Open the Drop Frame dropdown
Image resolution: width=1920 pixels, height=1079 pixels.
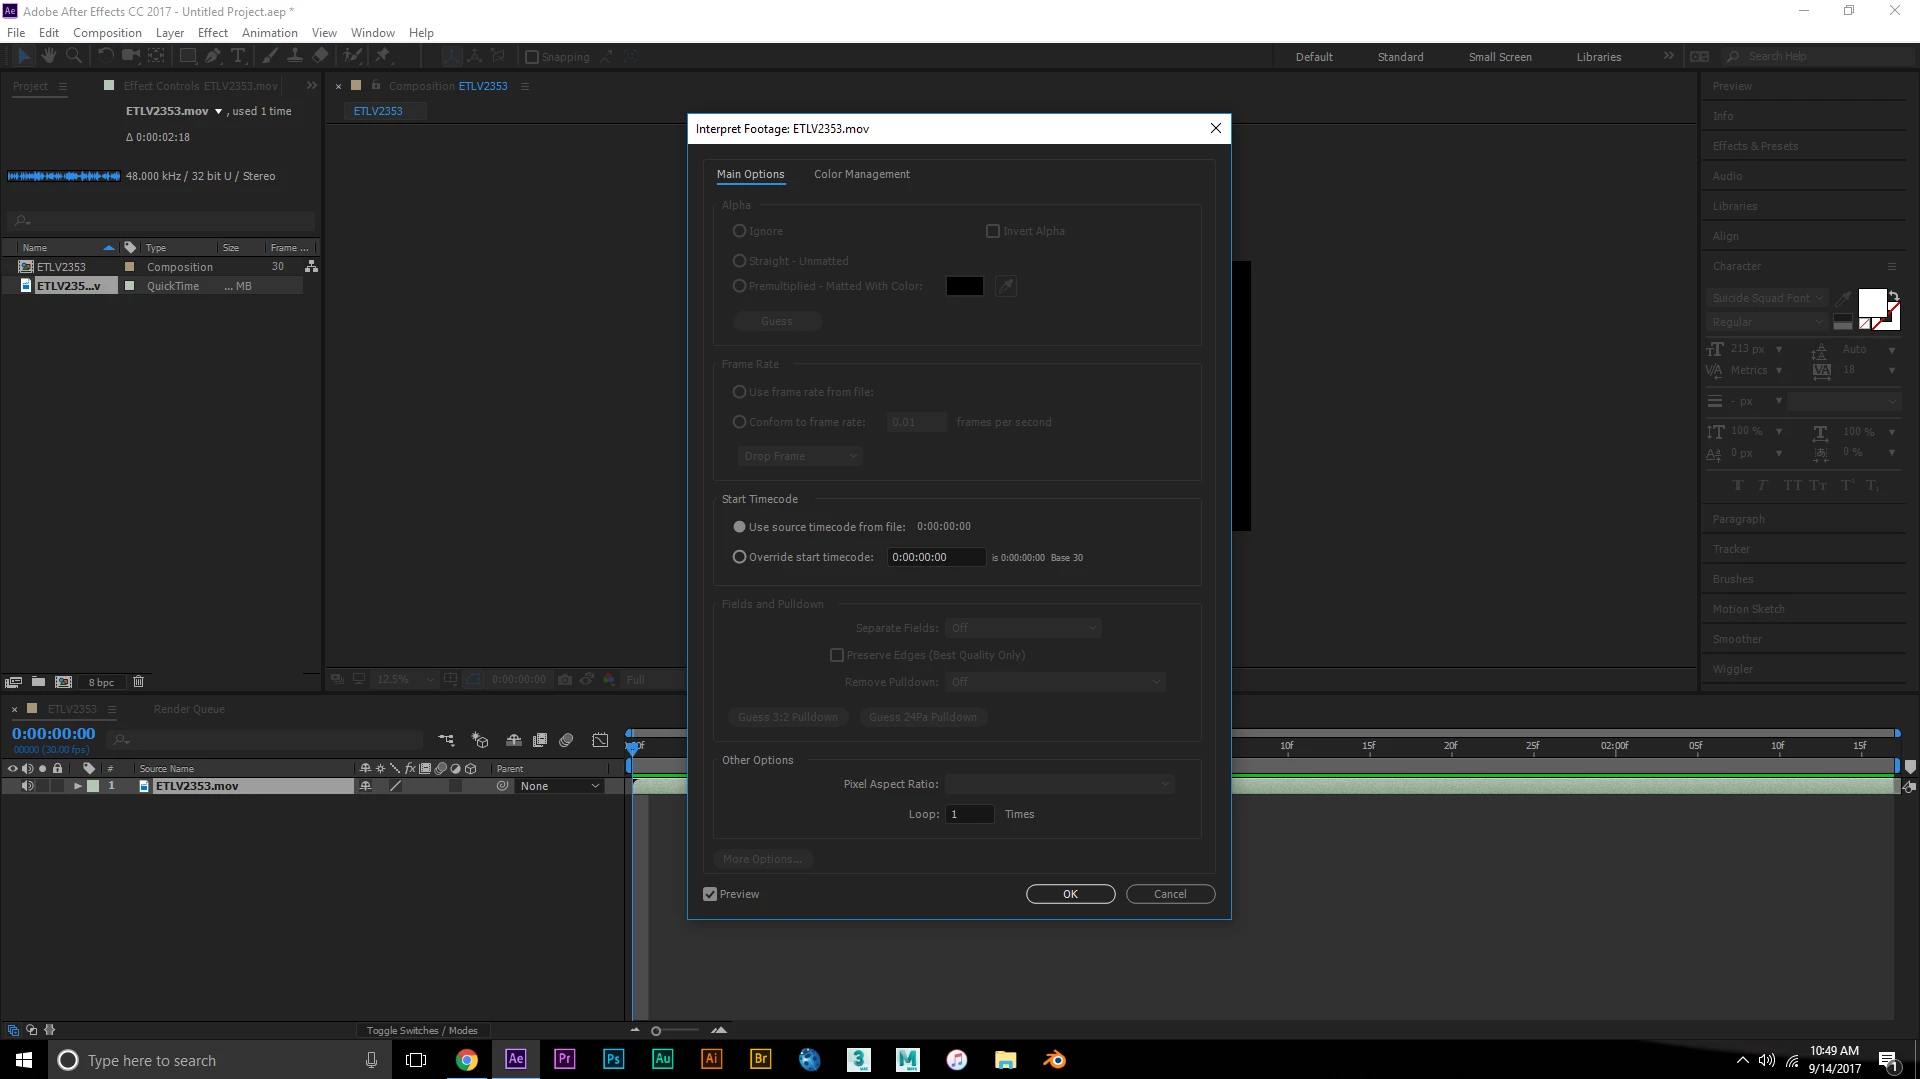tap(799, 456)
